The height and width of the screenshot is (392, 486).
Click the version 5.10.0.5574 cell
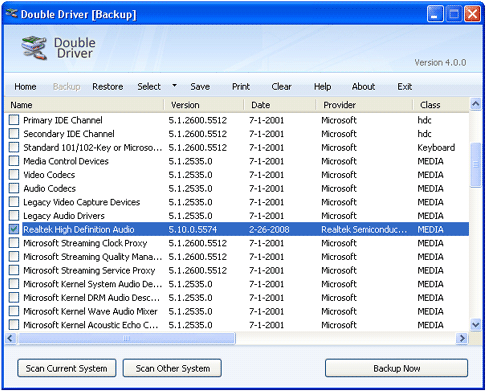[193, 229]
